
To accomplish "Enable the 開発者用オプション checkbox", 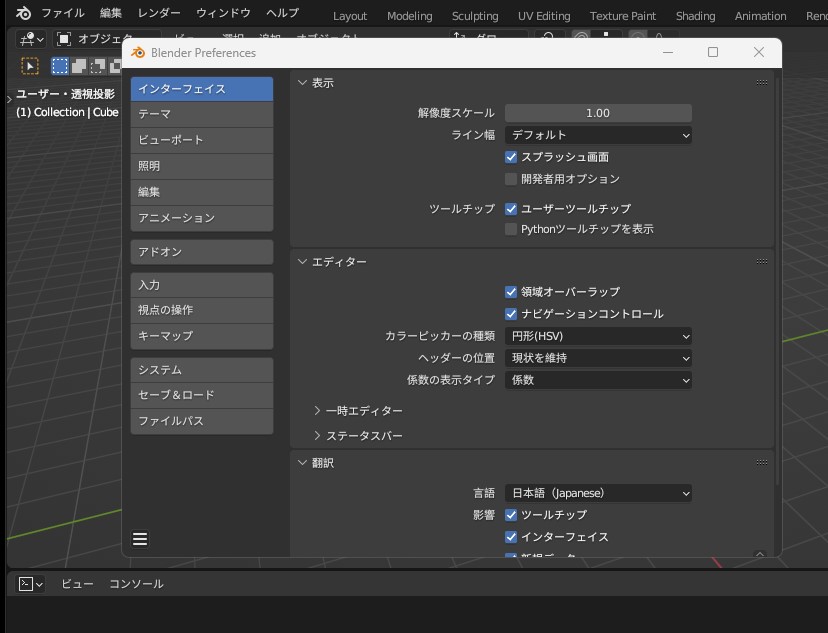I will click(511, 179).
